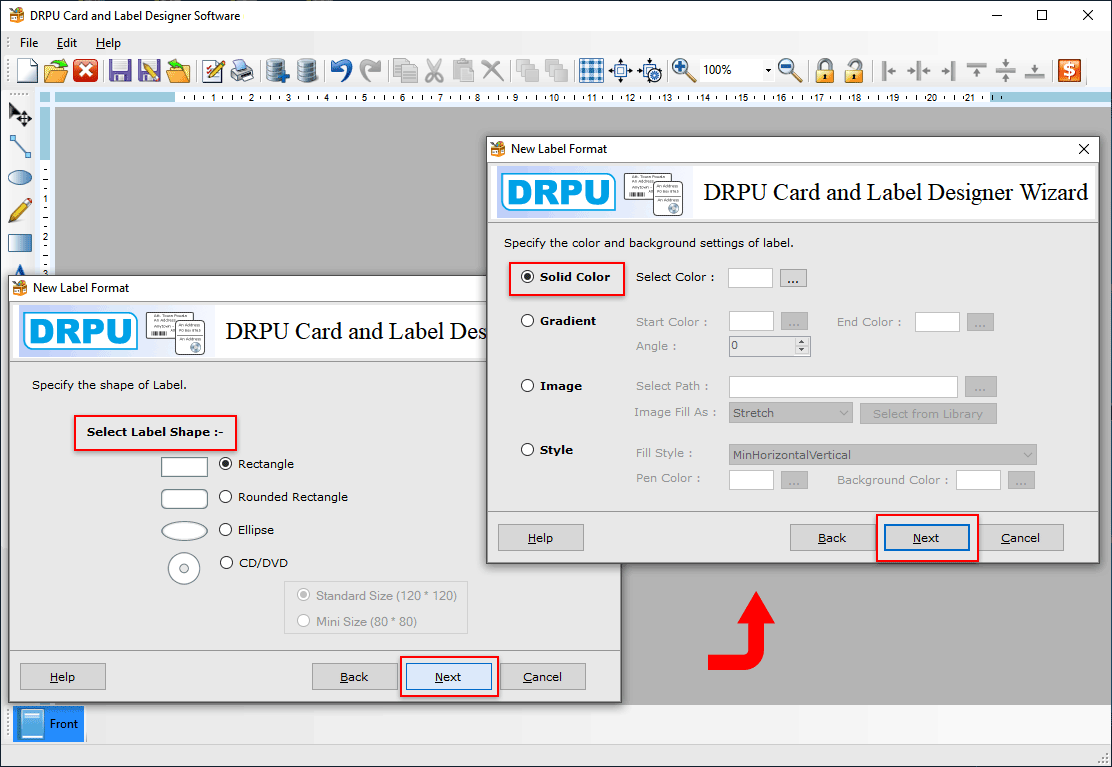Select the Gradient background option
The image size is (1112, 767).
[x=528, y=320]
